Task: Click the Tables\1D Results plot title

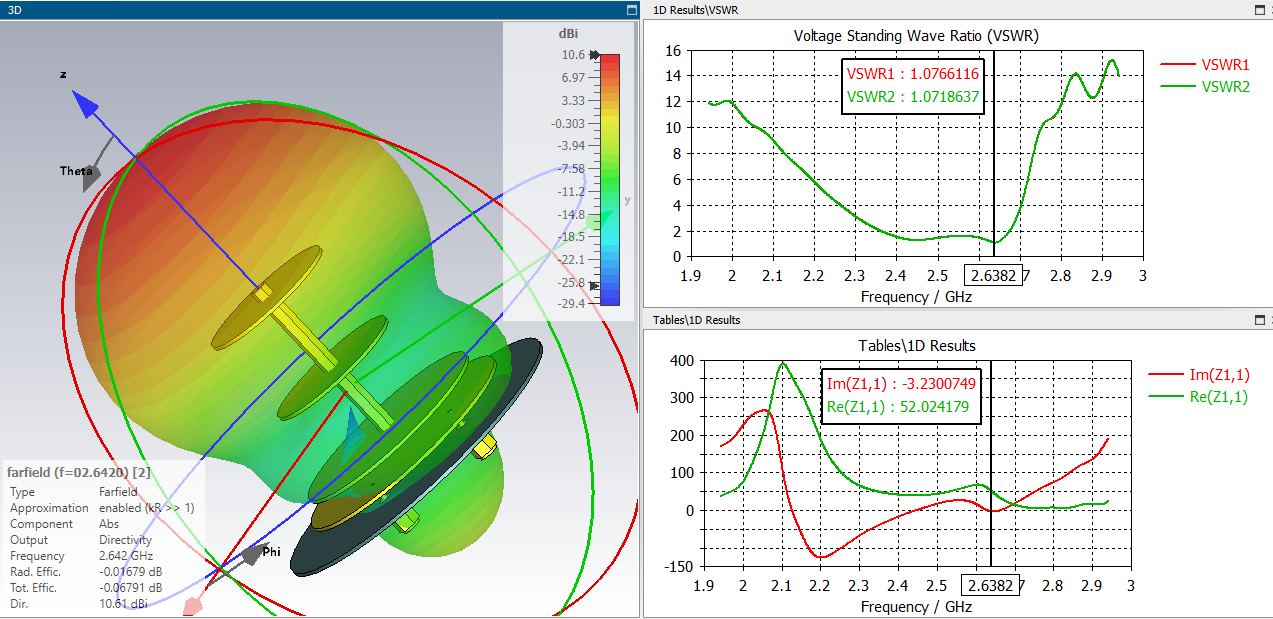Action: (917, 346)
